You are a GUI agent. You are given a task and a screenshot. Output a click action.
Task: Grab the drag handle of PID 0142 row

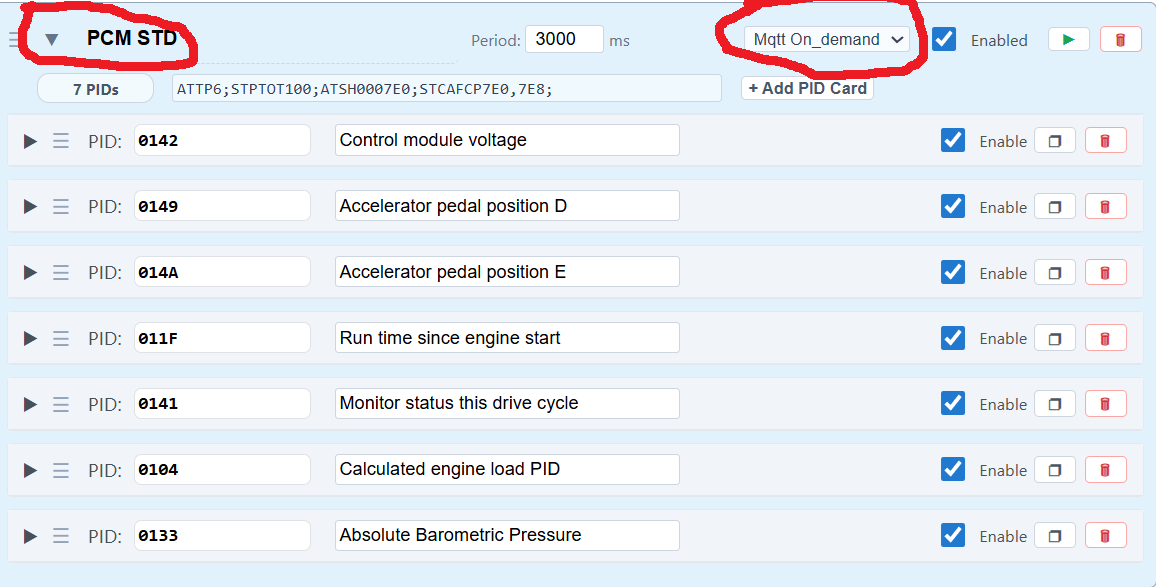60,141
